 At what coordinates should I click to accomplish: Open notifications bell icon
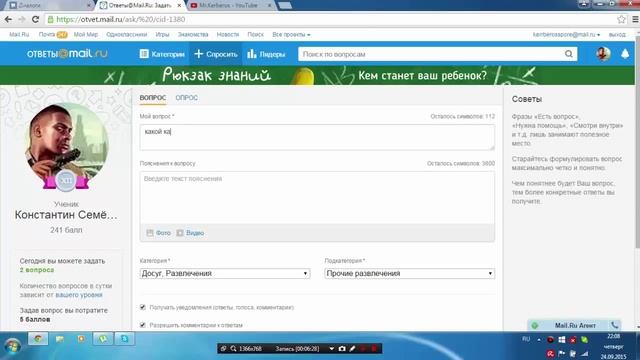(625, 53)
